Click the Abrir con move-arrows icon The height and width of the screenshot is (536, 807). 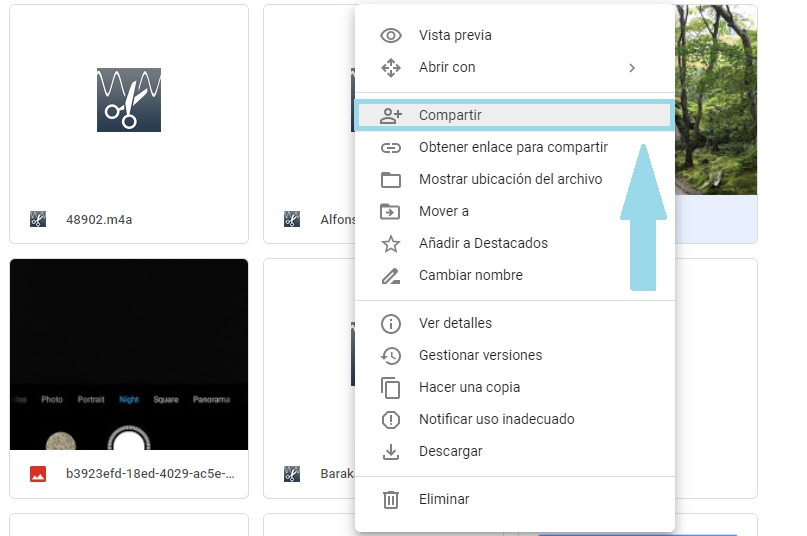point(391,67)
